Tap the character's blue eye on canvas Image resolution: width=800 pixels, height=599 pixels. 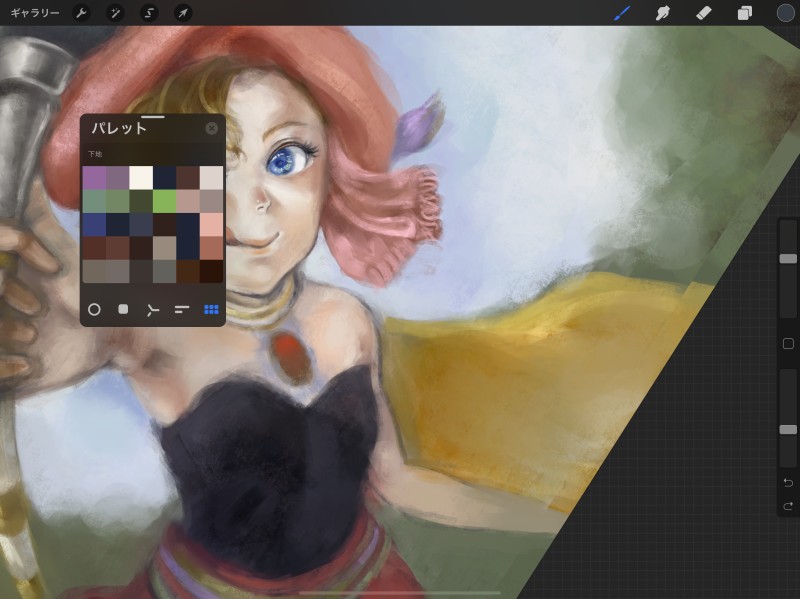pos(285,159)
